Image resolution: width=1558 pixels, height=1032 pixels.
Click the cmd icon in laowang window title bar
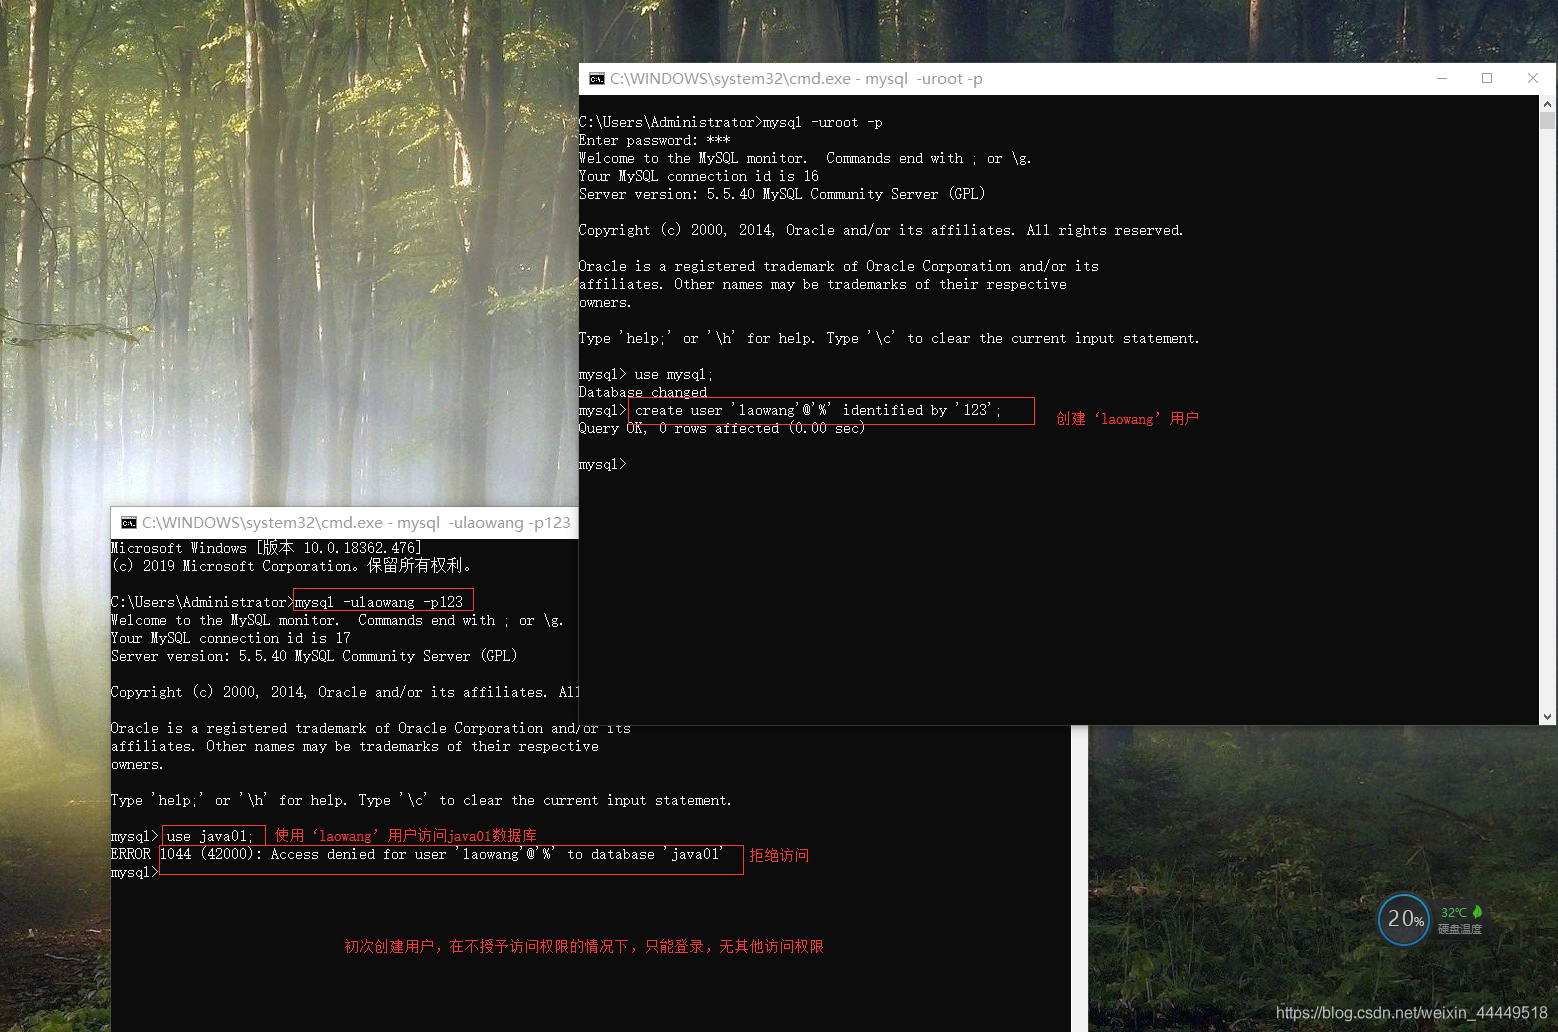[129, 523]
